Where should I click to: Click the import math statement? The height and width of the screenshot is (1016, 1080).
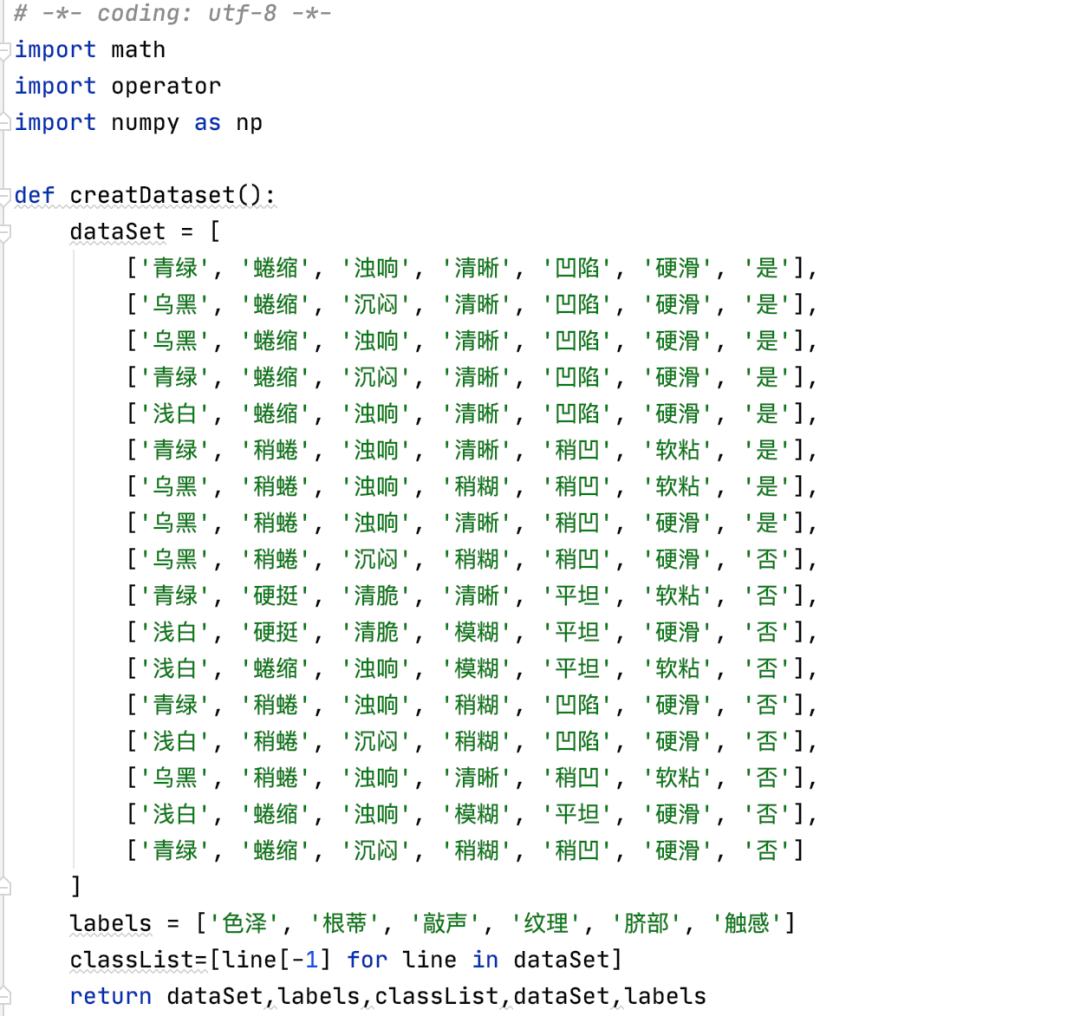tap(90, 49)
